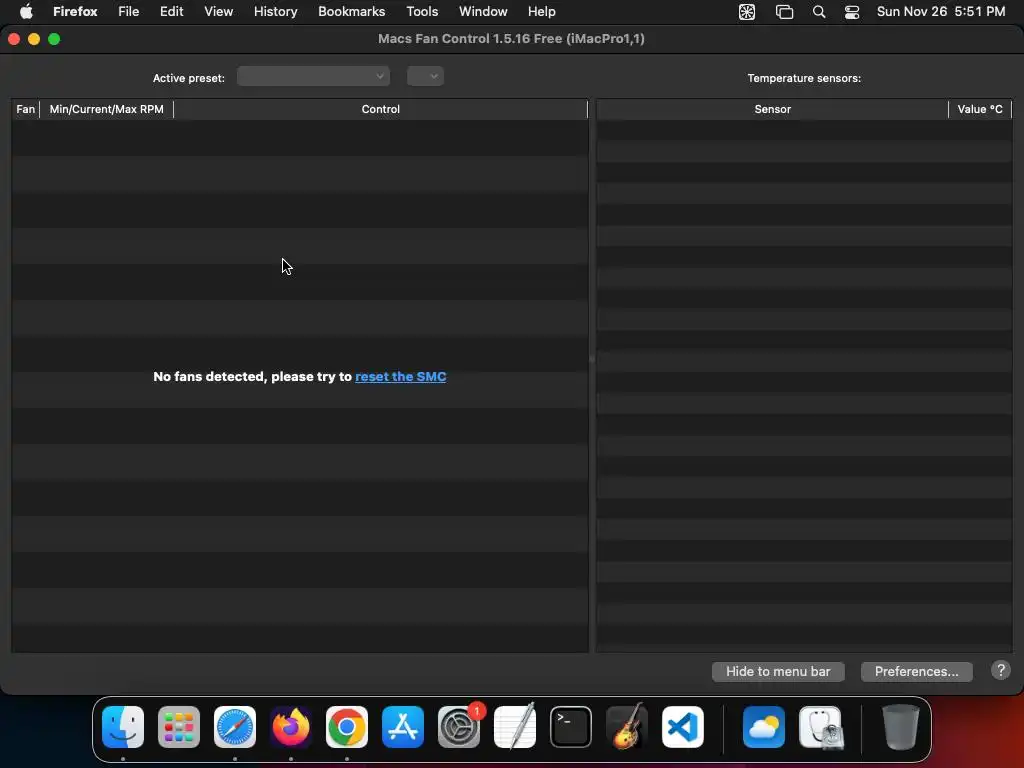Open Spotlight search in the menu bar
Image resolution: width=1024 pixels, height=768 pixels.
point(818,12)
